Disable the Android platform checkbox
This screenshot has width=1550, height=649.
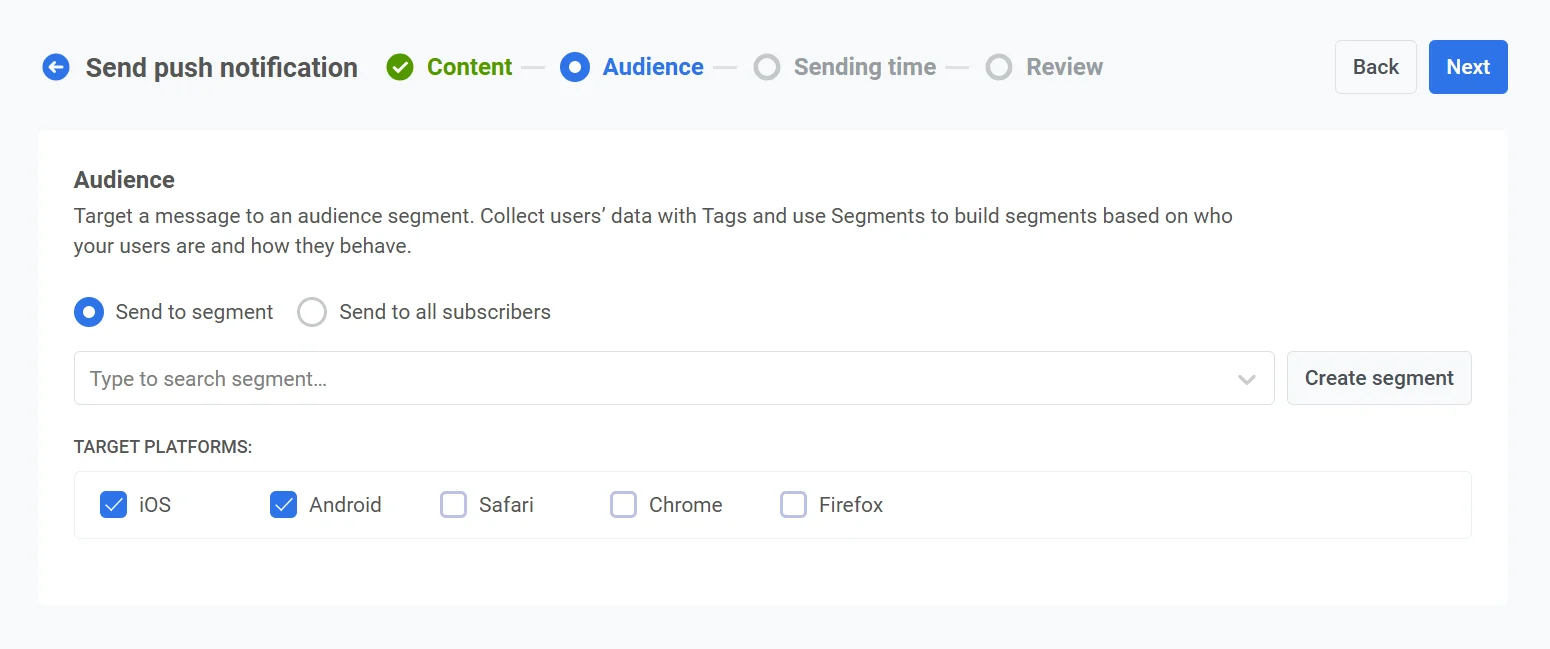[x=284, y=505]
